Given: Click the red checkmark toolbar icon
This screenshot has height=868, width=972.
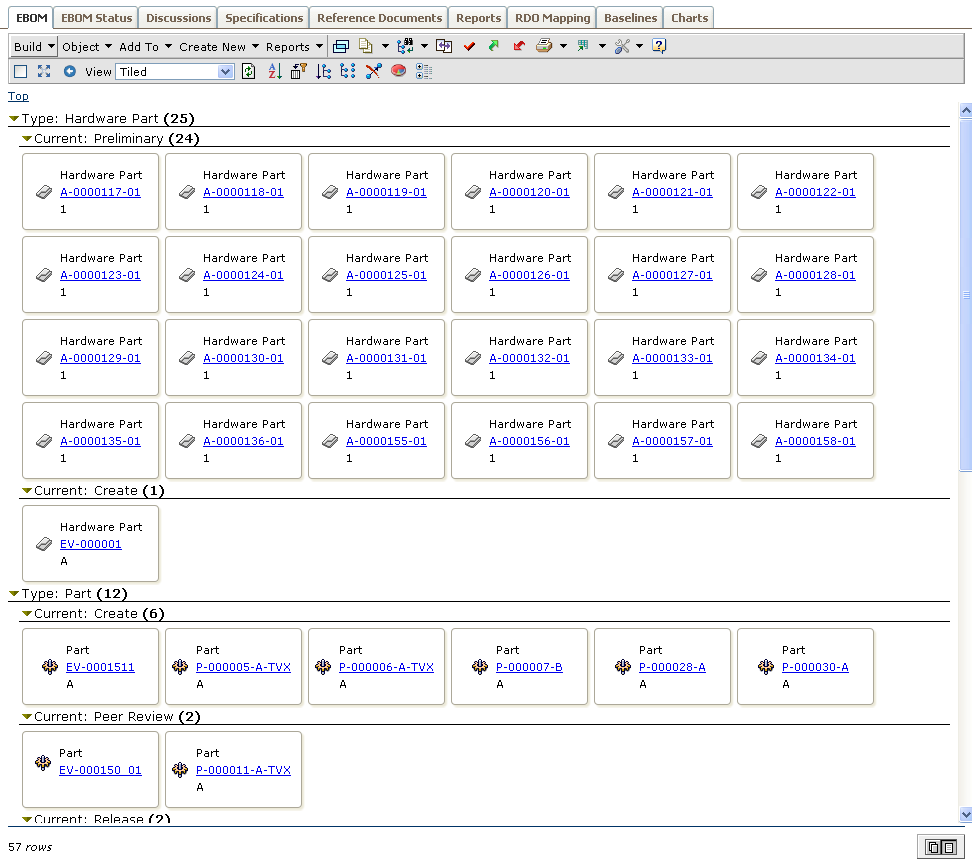Looking at the screenshot, I should (x=469, y=46).
